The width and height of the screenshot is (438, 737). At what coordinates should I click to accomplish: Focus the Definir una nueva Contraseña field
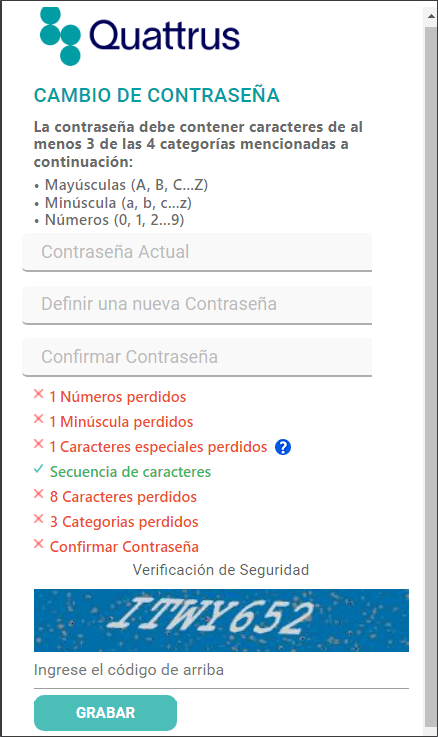[x=197, y=304]
